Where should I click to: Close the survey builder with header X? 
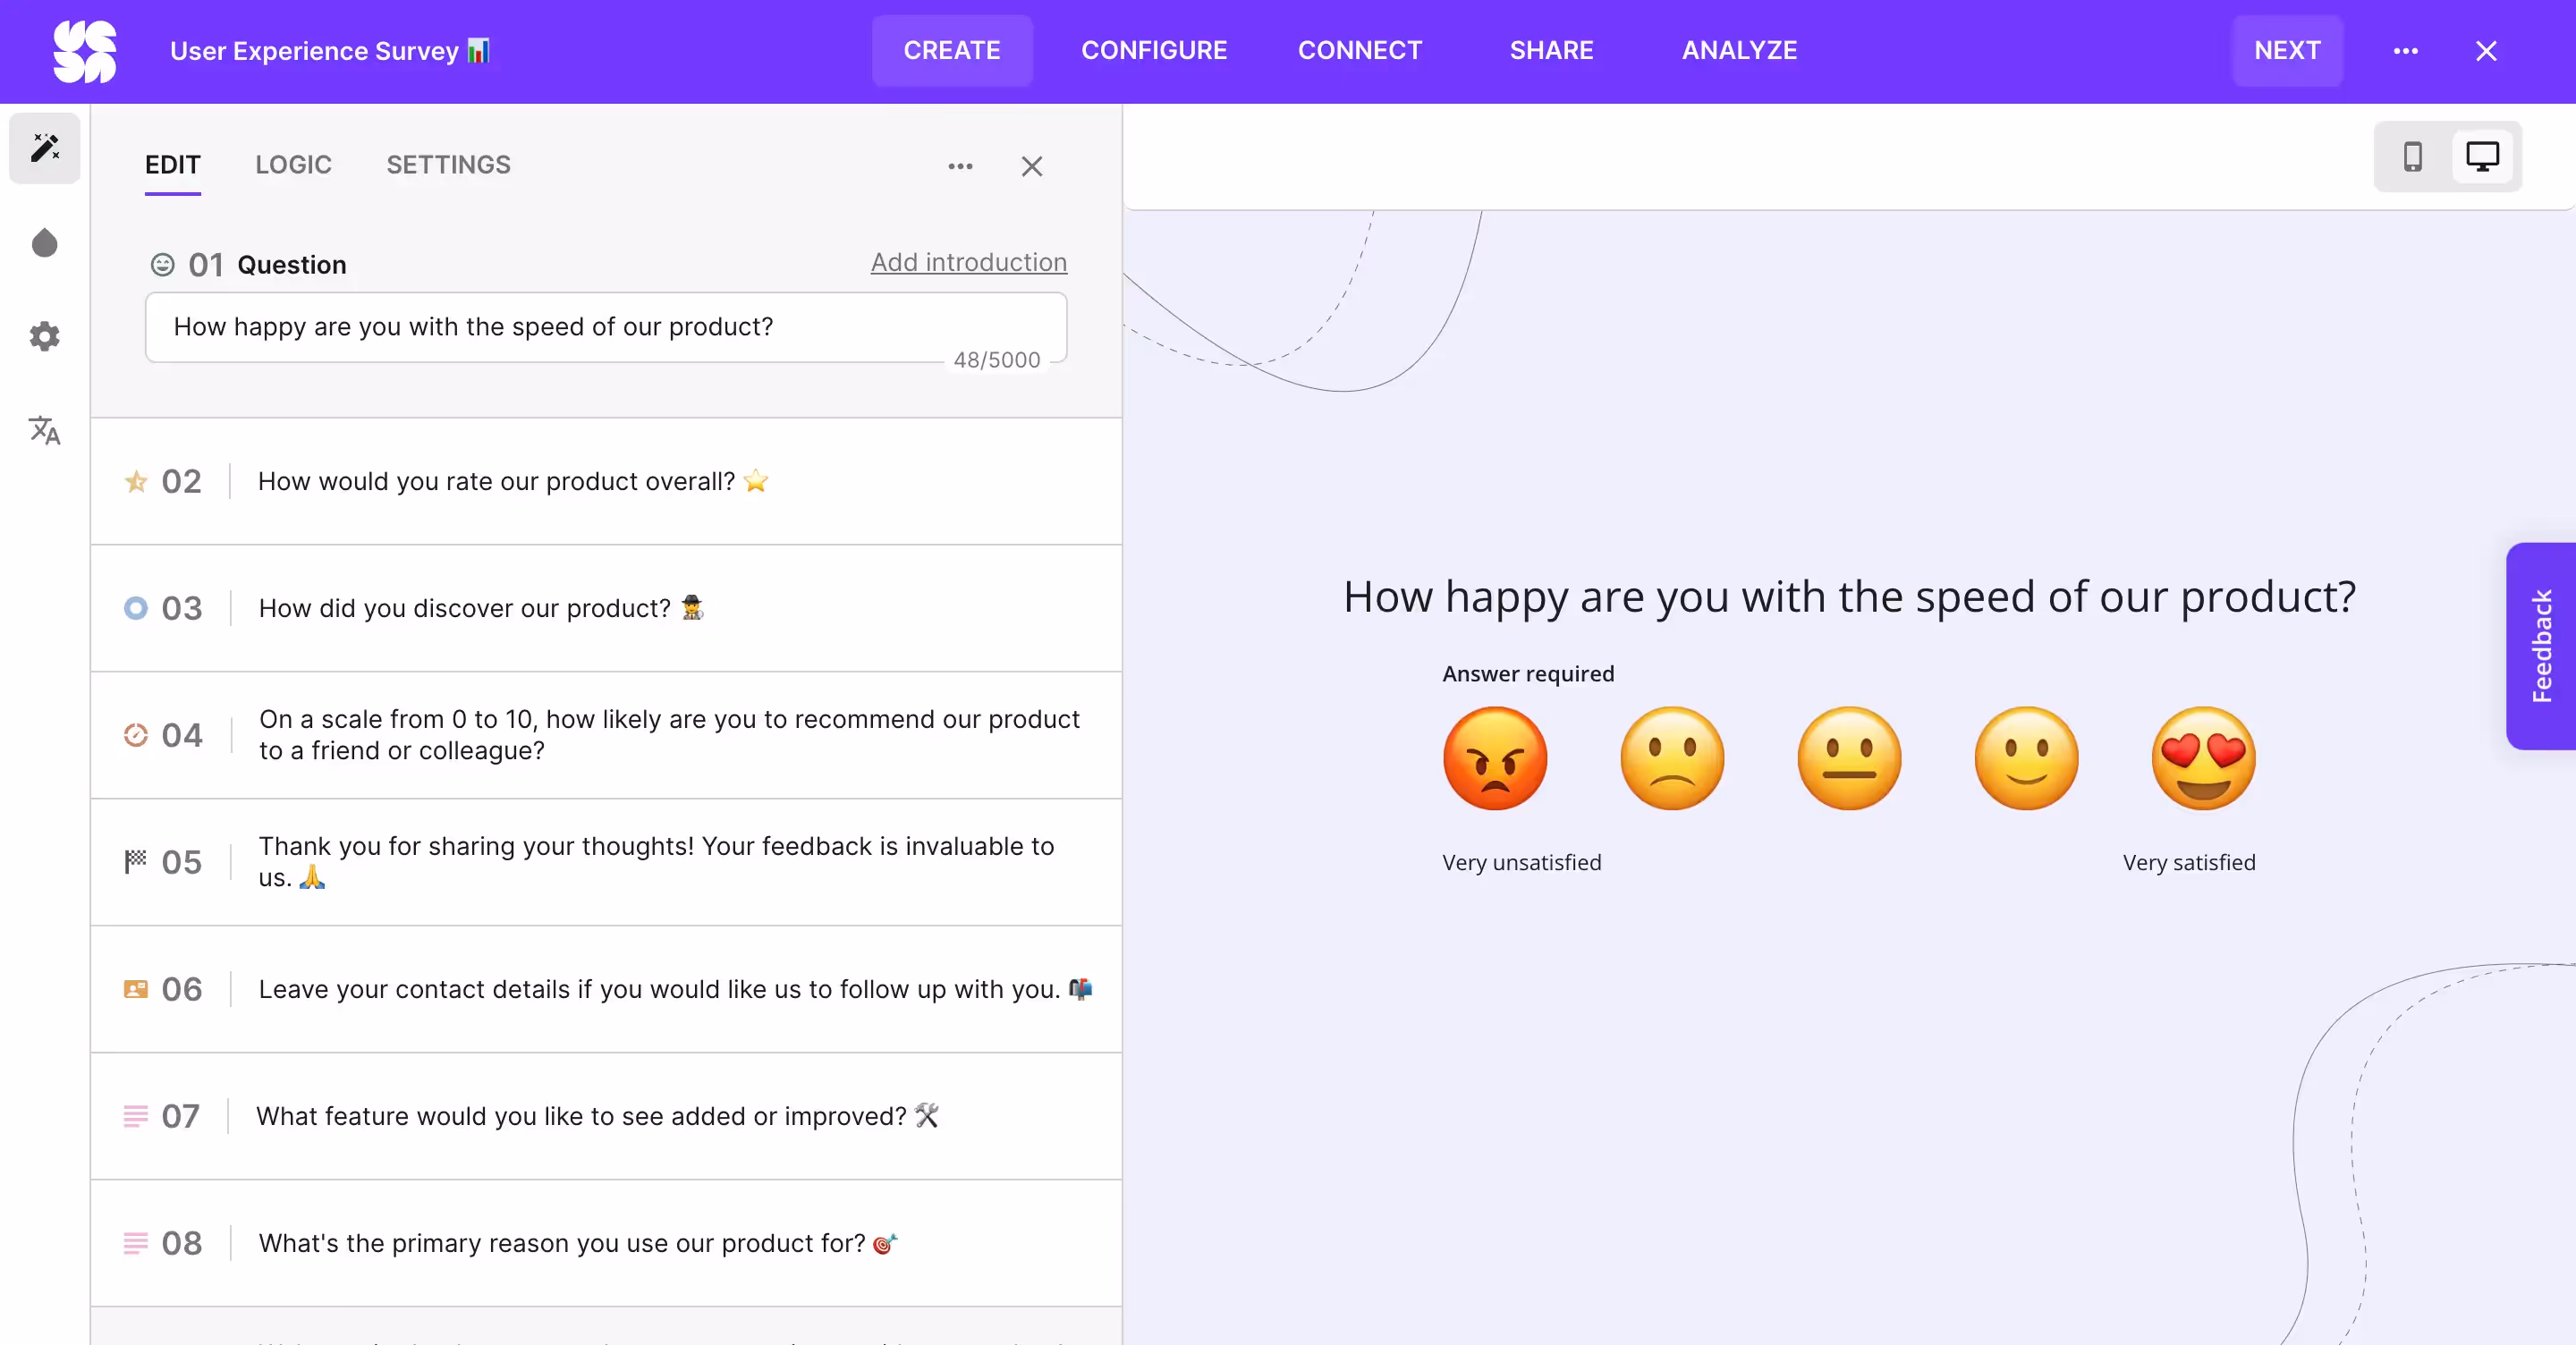pos(2486,51)
